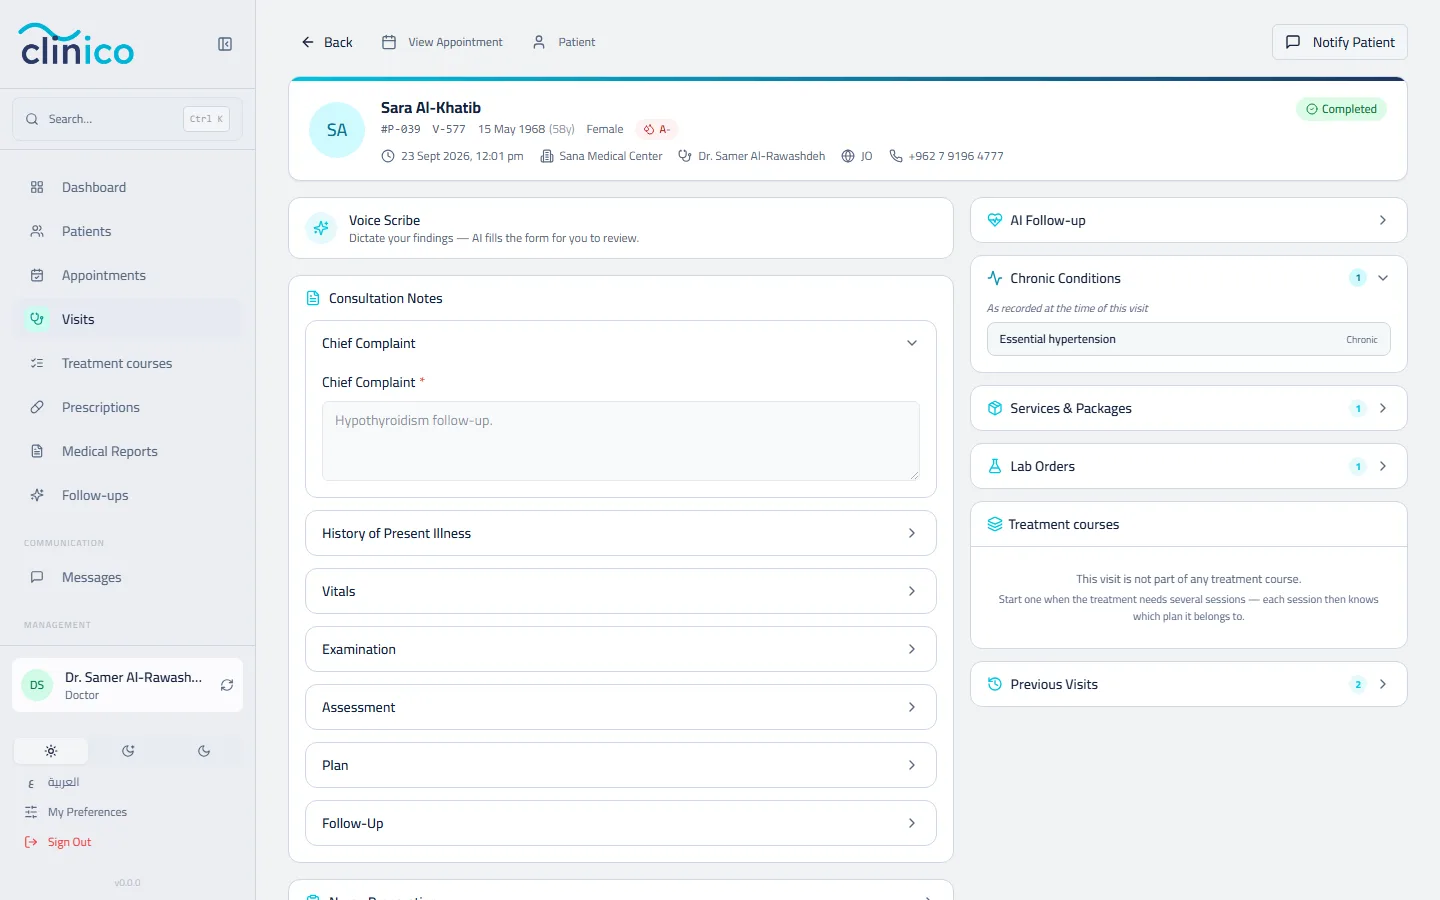Image resolution: width=1440 pixels, height=900 pixels.
Task: Expand the Examination section
Action: tap(621, 649)
